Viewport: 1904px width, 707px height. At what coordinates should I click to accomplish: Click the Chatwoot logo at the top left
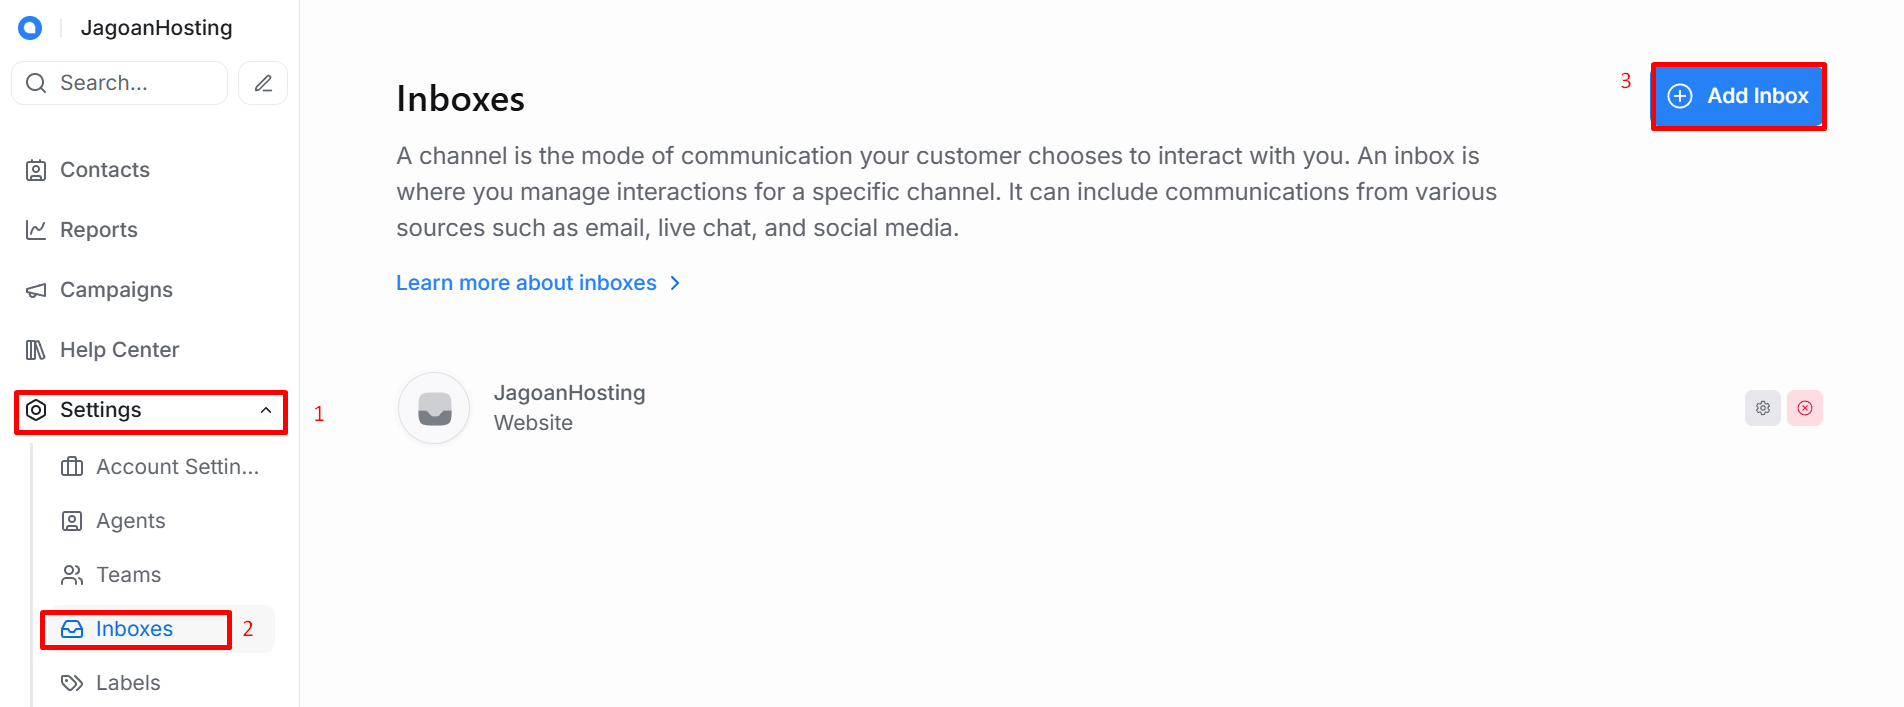(x=30, y=28)
